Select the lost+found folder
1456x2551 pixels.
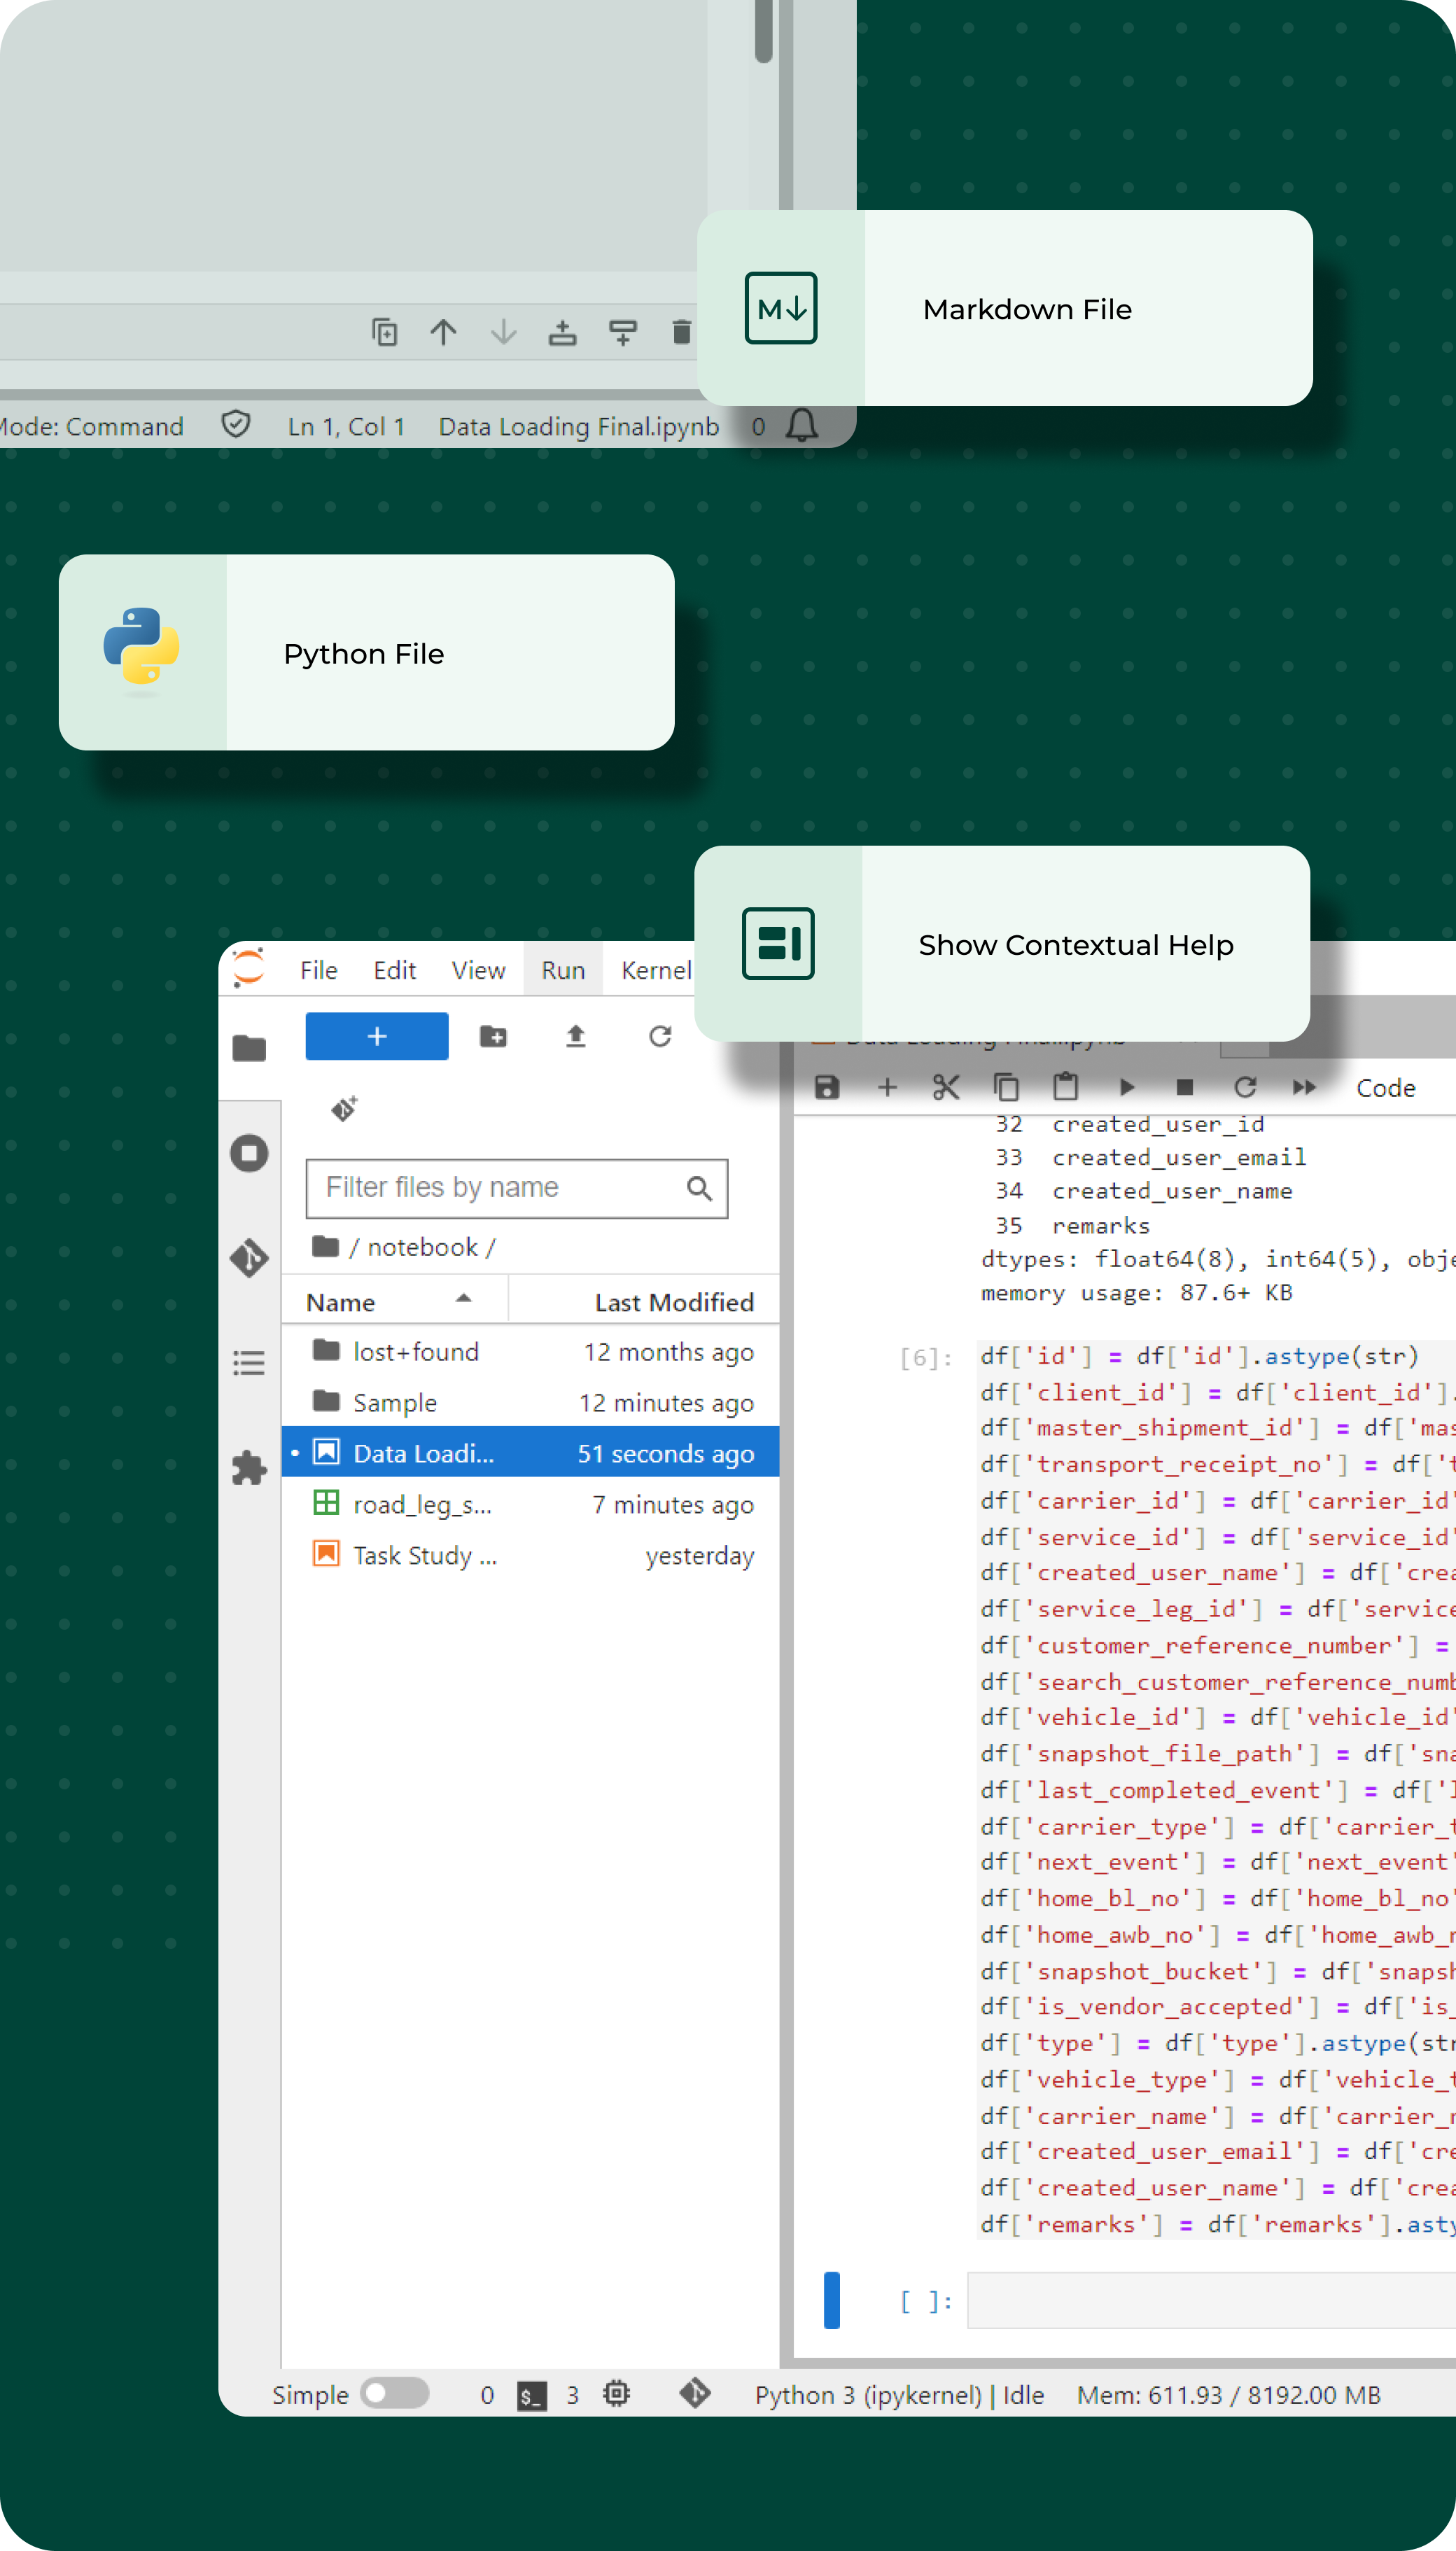coord(531,1351)
